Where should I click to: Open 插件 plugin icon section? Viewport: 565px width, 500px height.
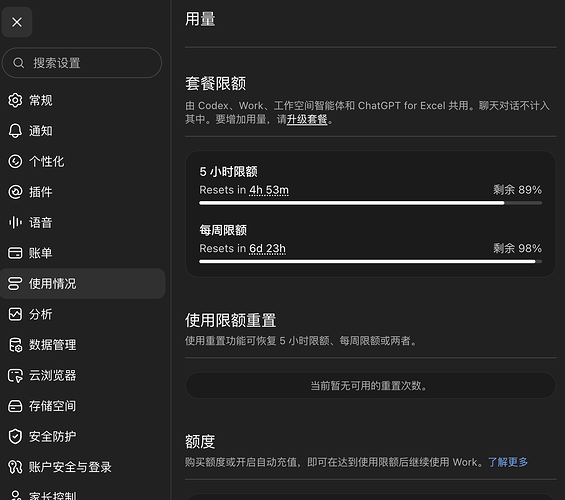[x=15, y=192]
